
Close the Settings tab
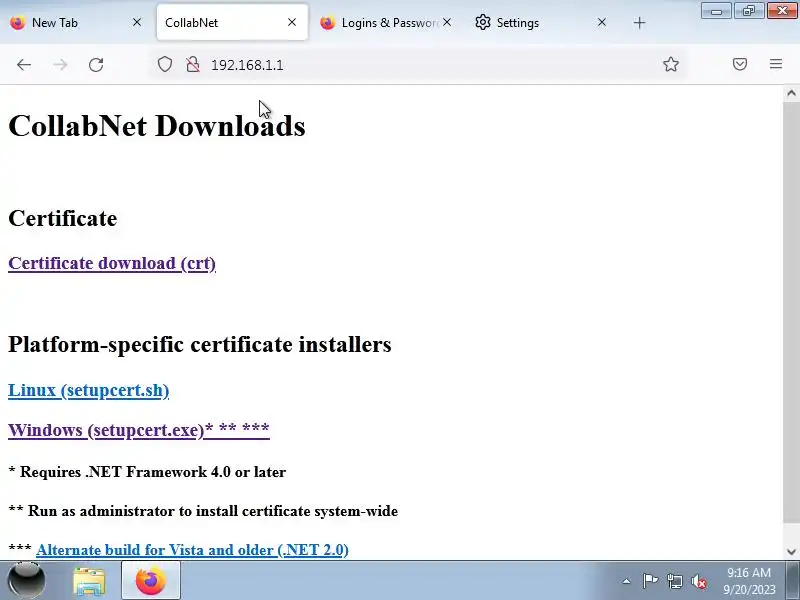point(602,22)
